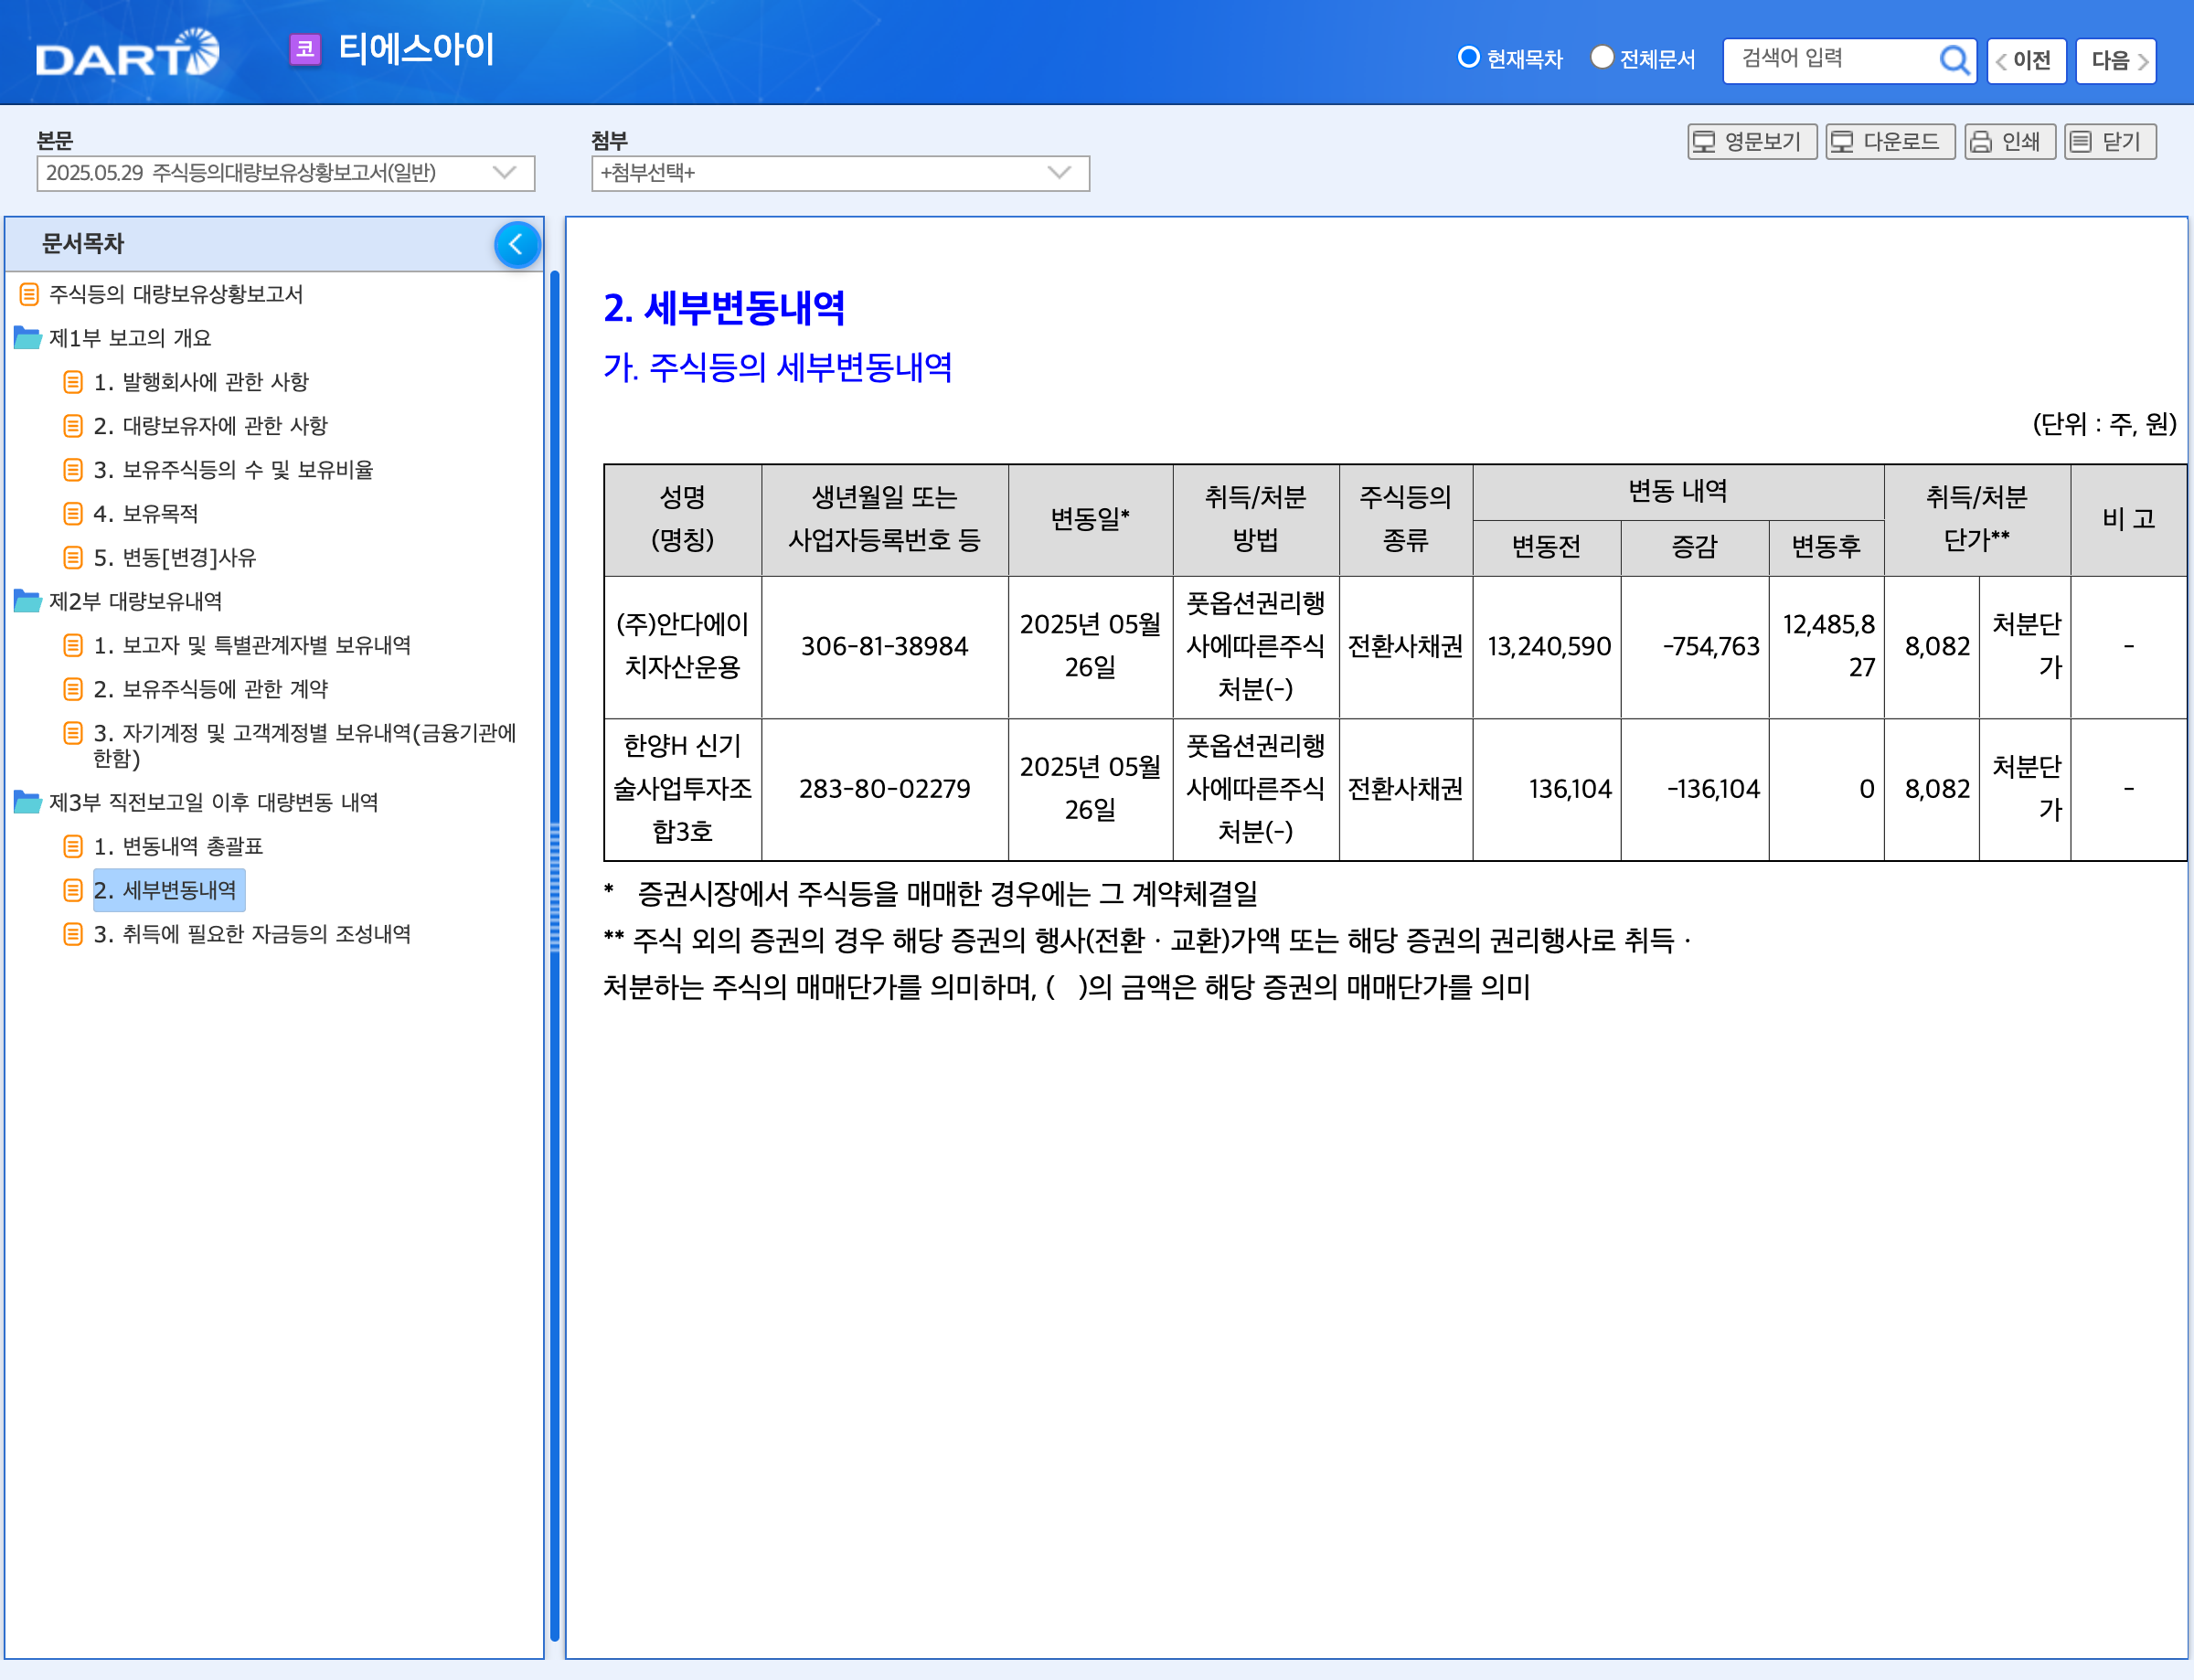The width and height of the screenshot is (2194, 1680).
Task: Click cell 283-80-02279
Action: pos(884,789)
